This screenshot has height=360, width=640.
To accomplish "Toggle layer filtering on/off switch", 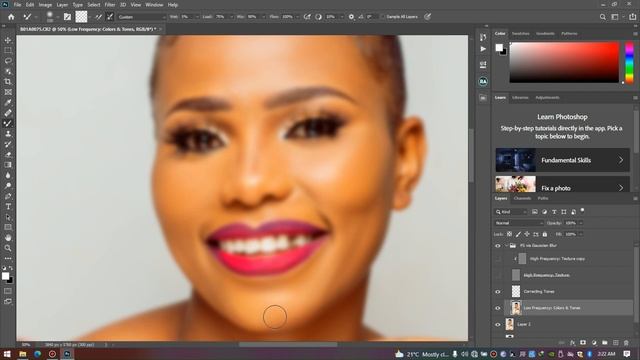I will click(x=582, y=211).
